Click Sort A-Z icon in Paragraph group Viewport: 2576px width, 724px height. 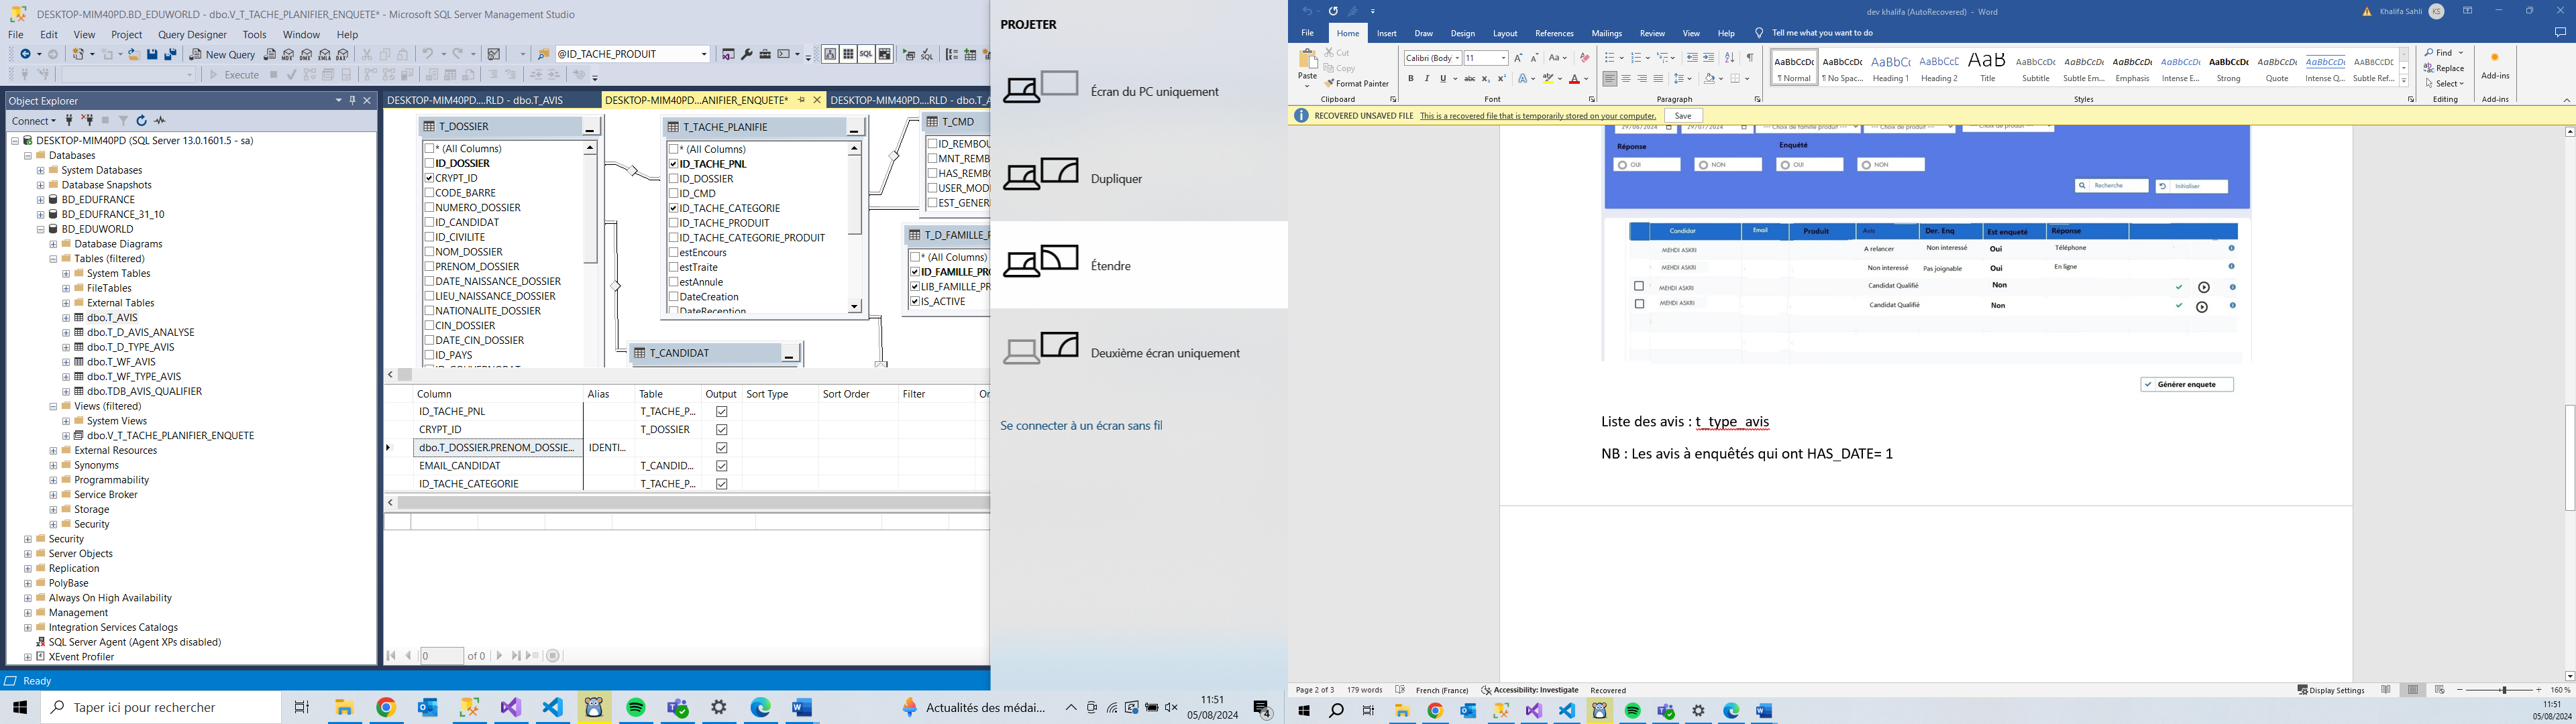pyautogui.click(x=1729, y=58)
